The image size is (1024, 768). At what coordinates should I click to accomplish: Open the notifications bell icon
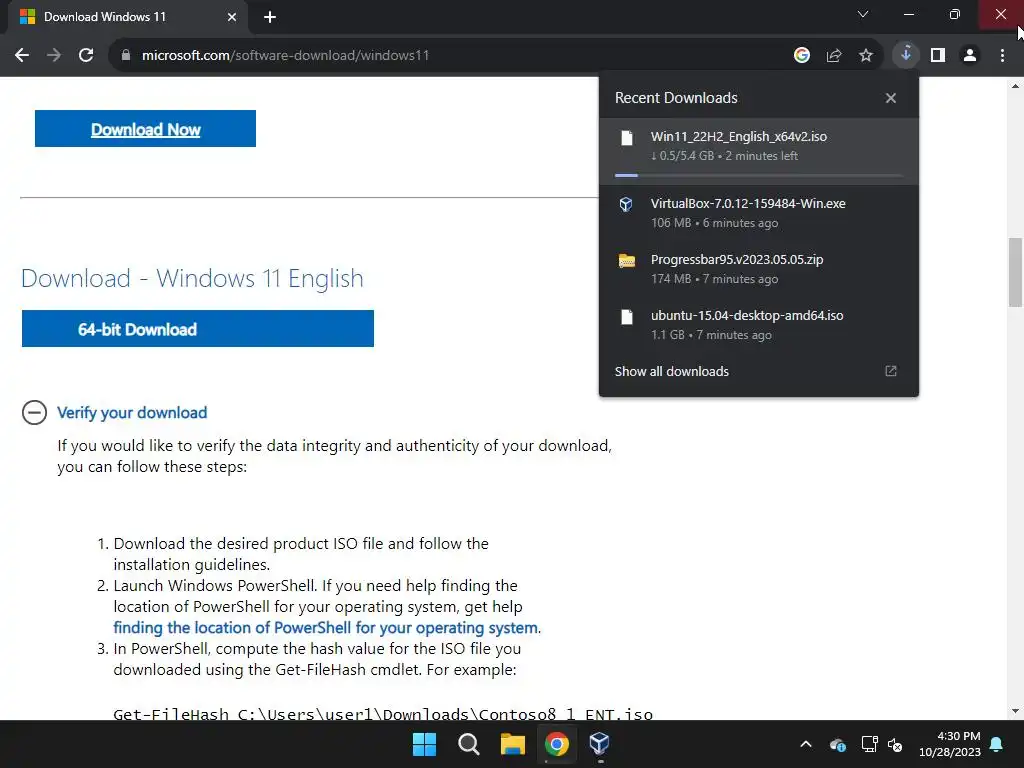997,744
